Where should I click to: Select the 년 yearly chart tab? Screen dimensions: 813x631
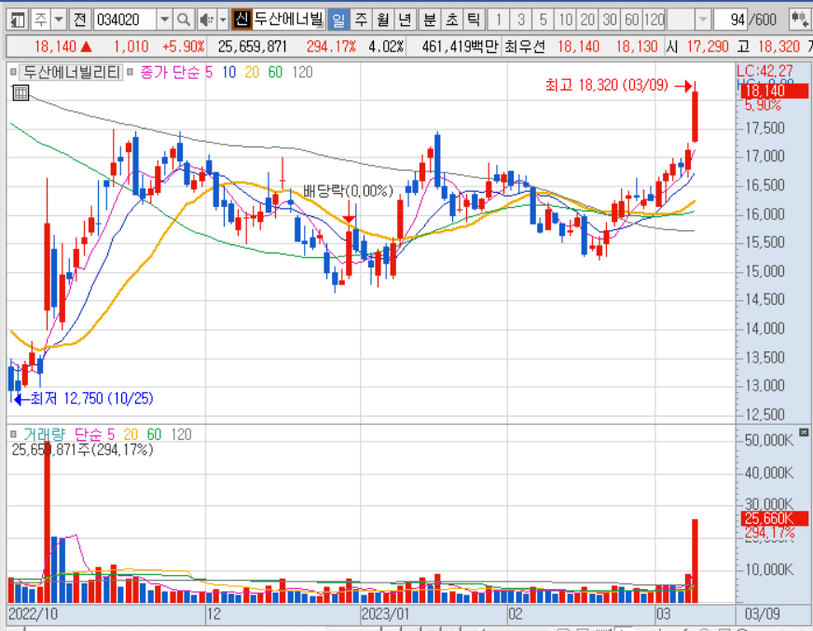(405, 20)
